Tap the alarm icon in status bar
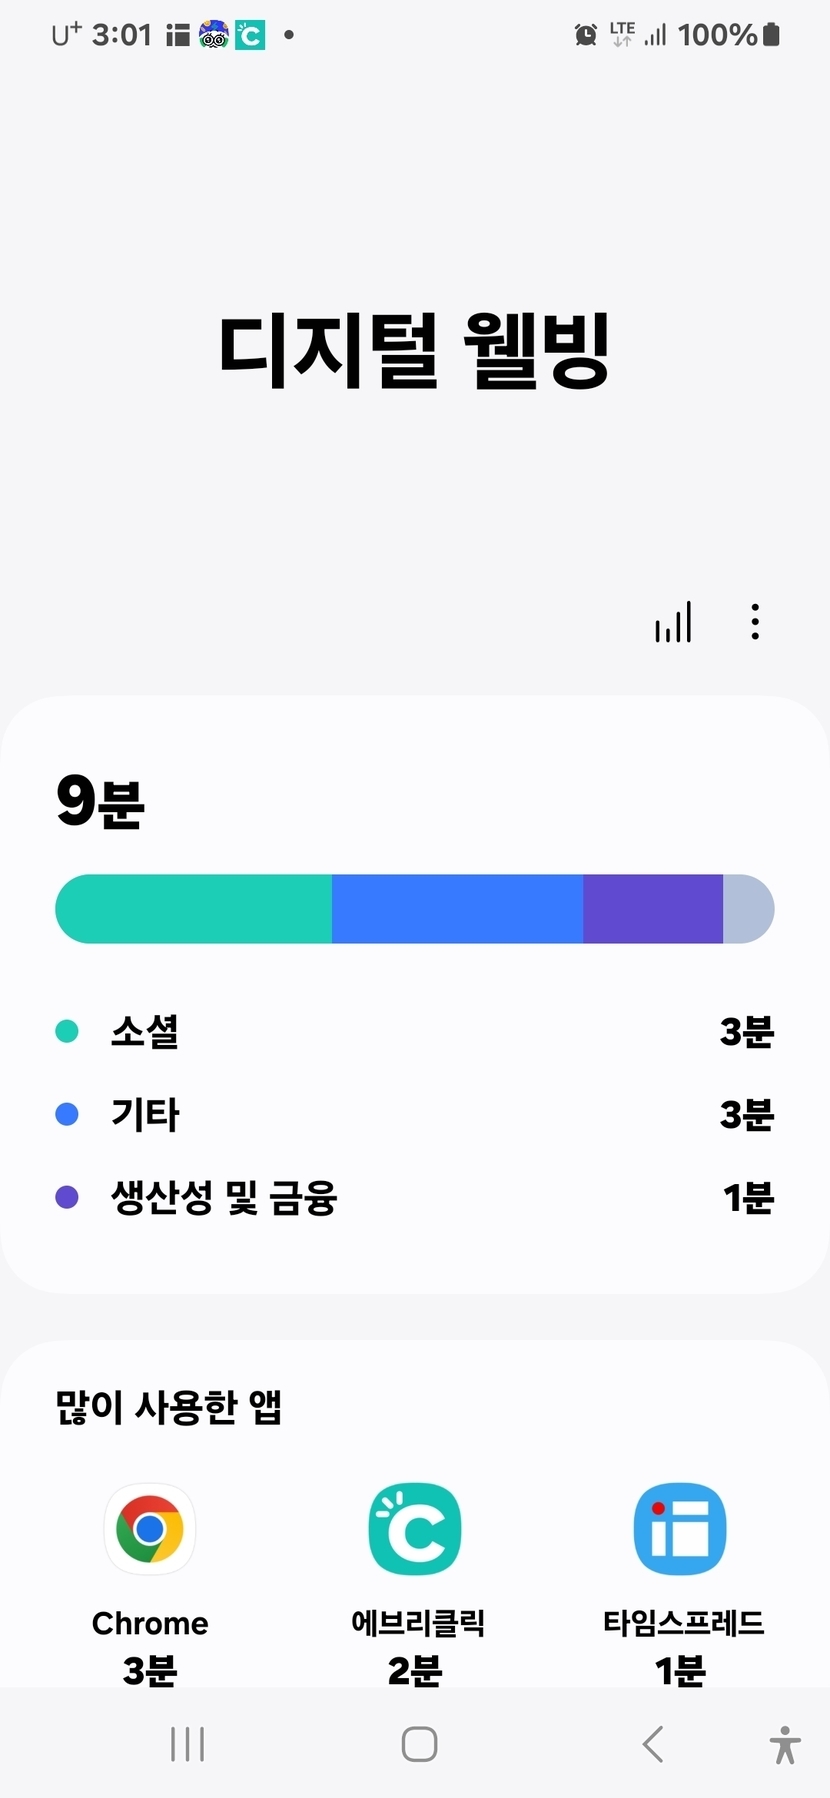The height and width of the screenshot is (1798, 830). [586, 35]
